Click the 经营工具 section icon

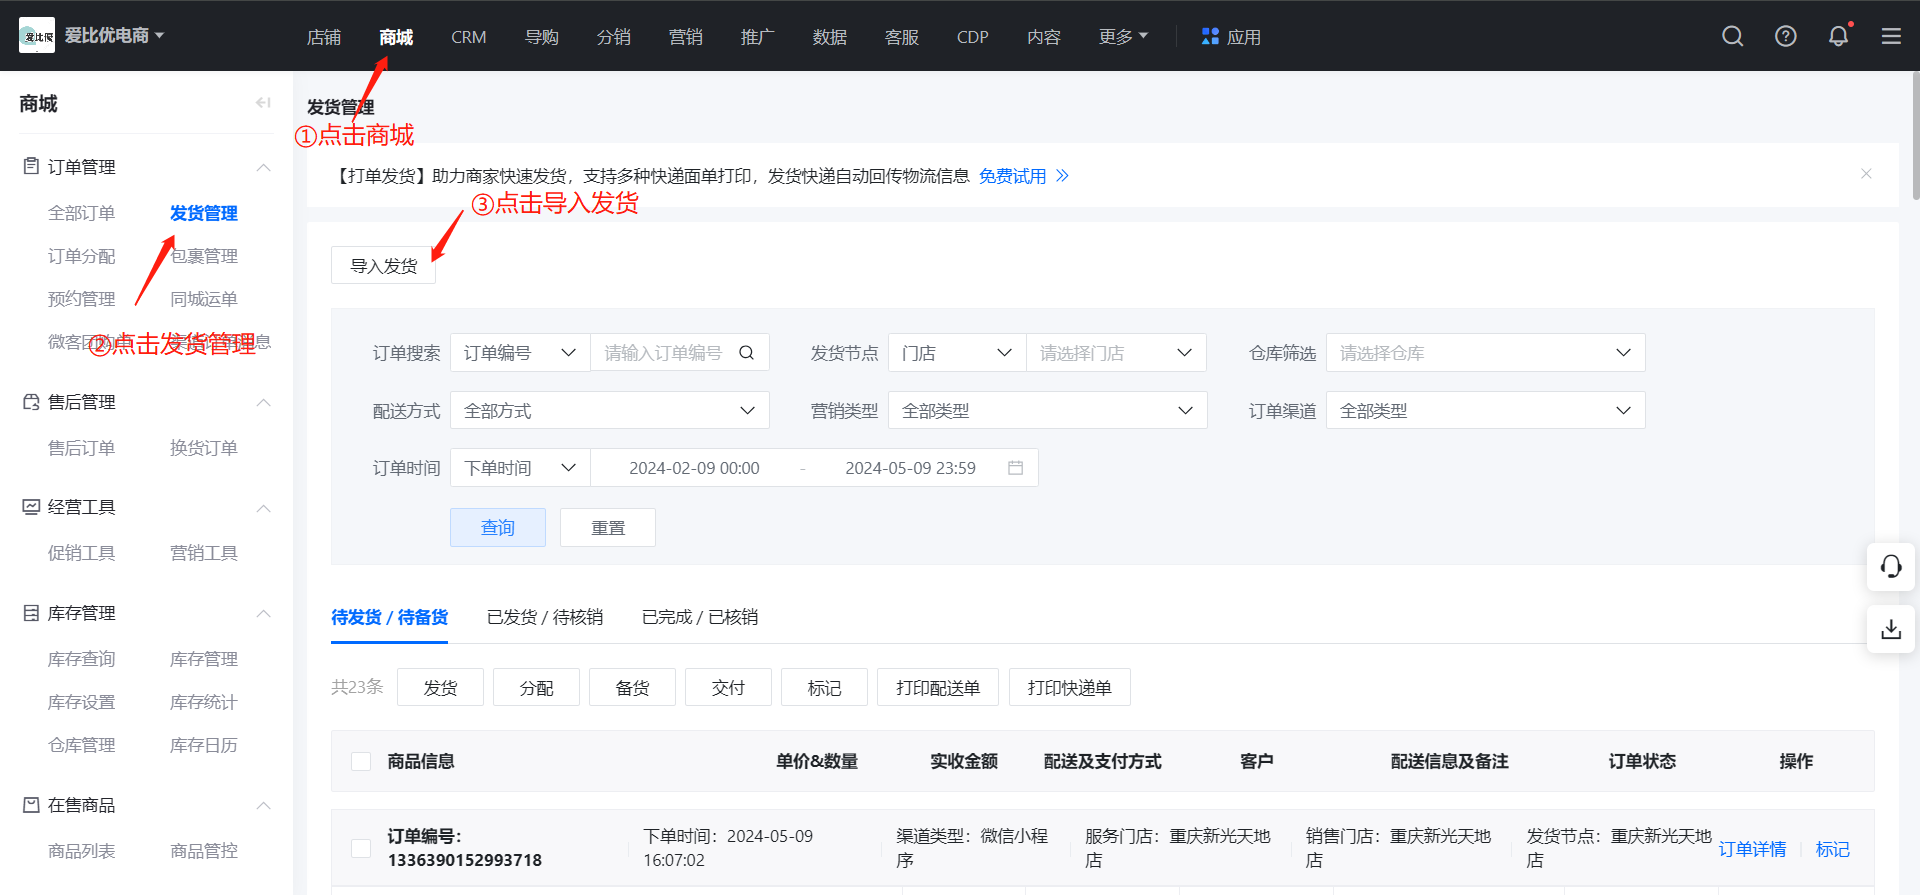pos(31,506)
